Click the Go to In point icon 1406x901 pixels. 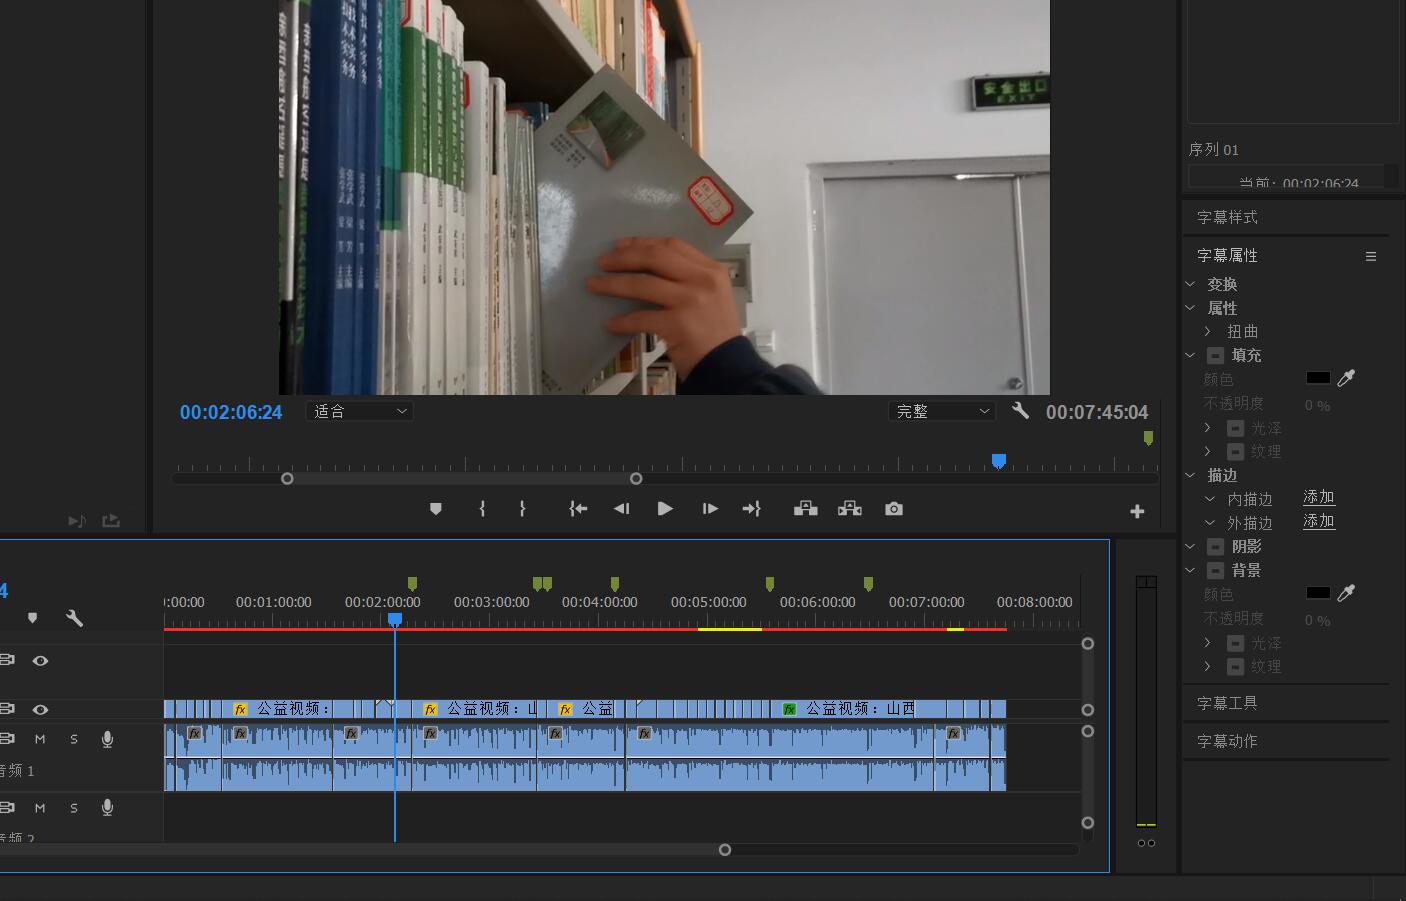pyautogui.click(x=578, y=509)
